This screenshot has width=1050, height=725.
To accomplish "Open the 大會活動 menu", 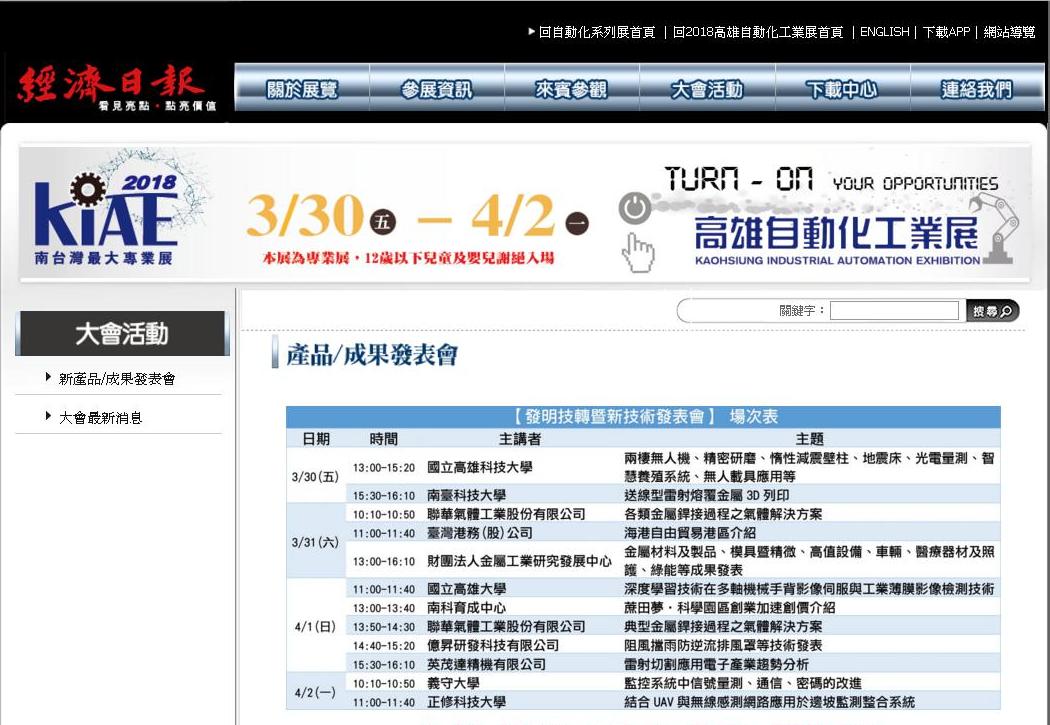I will [707, 88].
